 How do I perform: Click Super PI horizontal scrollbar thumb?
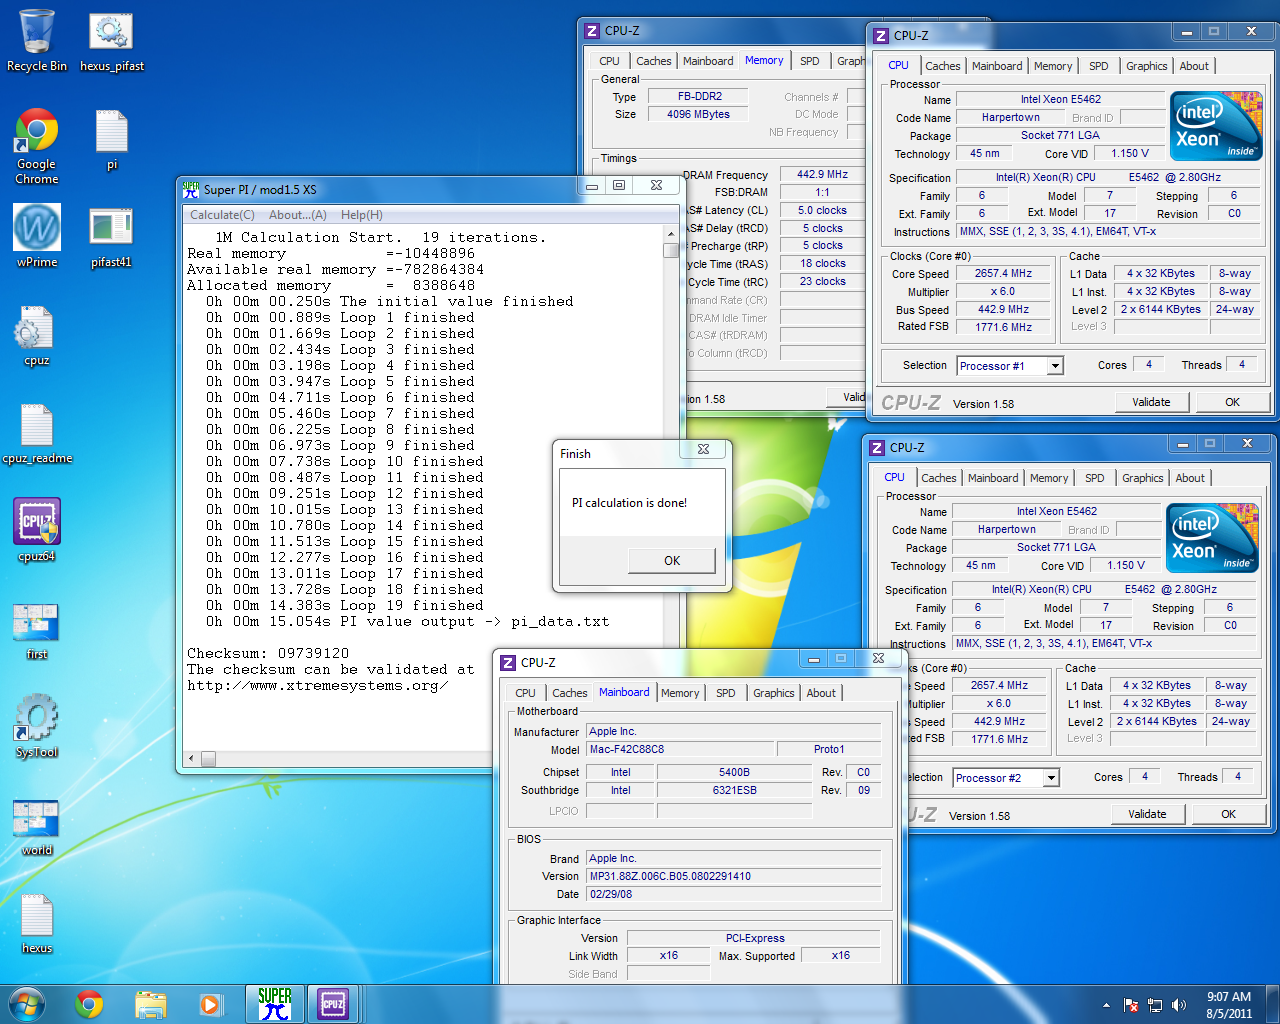coord(208,759)
